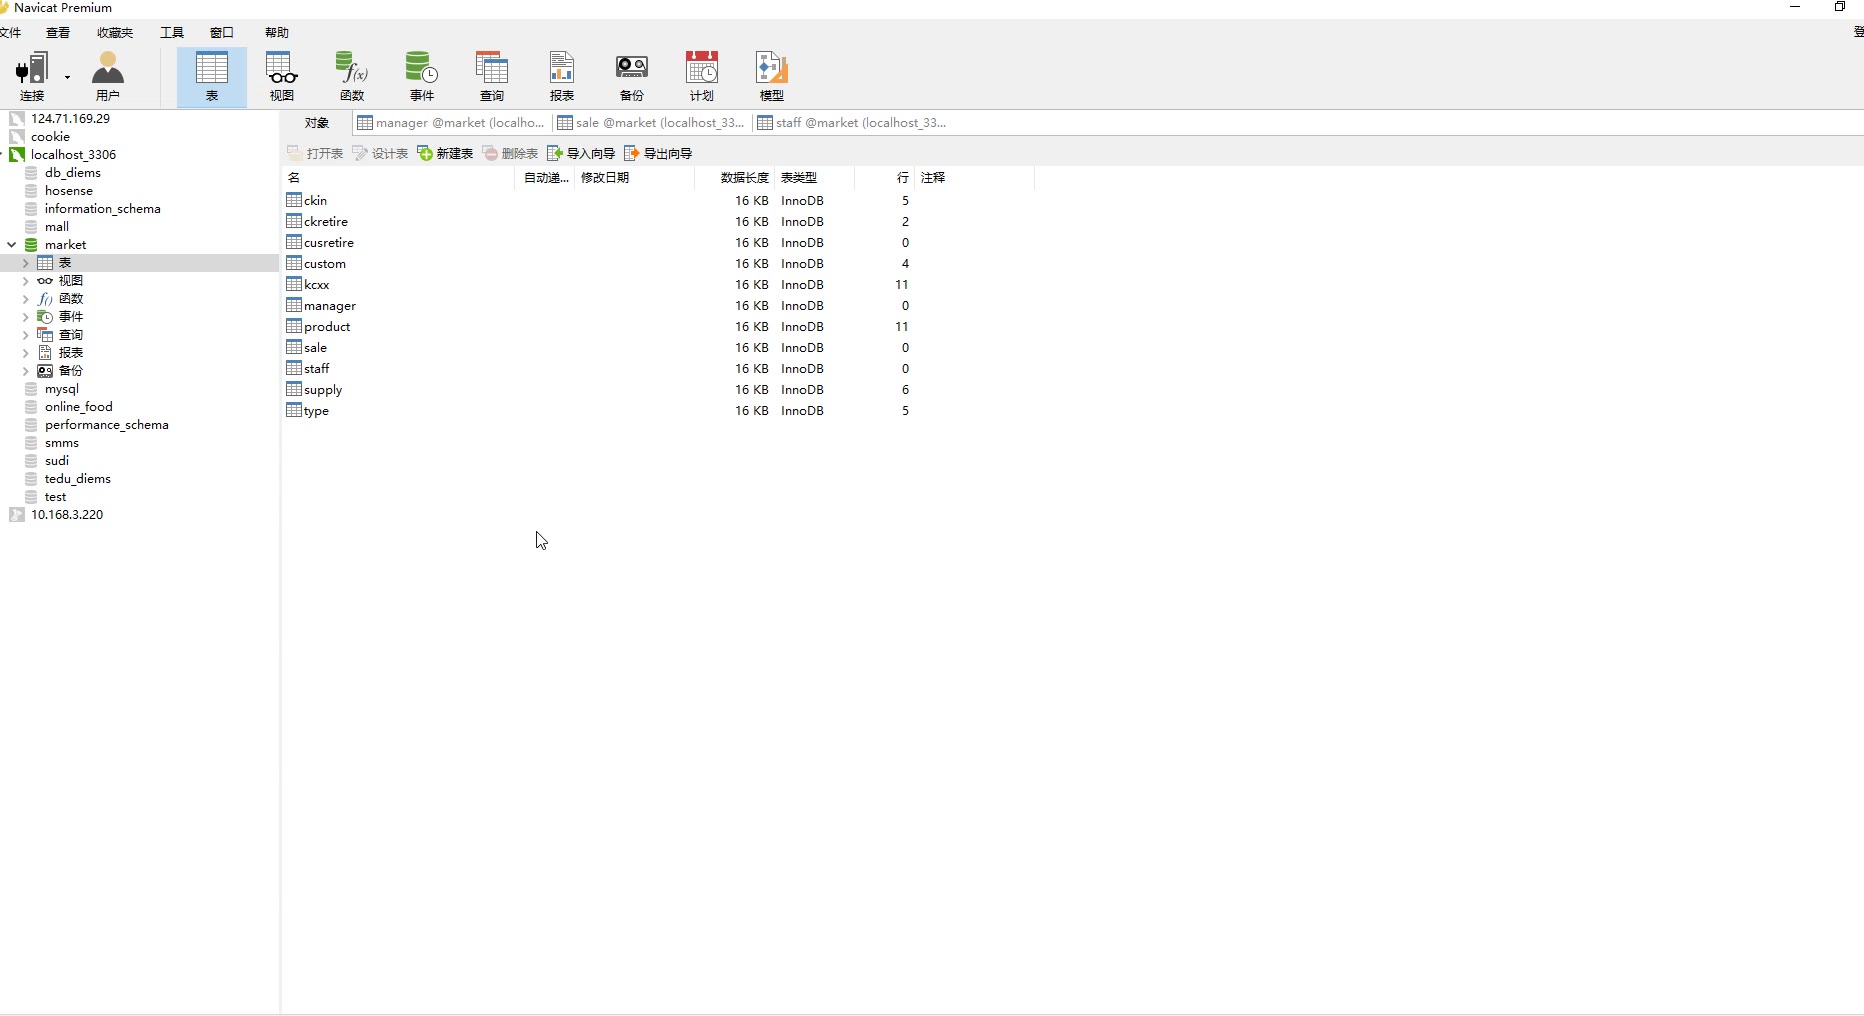Select the mall database
This screenshot has width=1864, height=1016.
56,226
